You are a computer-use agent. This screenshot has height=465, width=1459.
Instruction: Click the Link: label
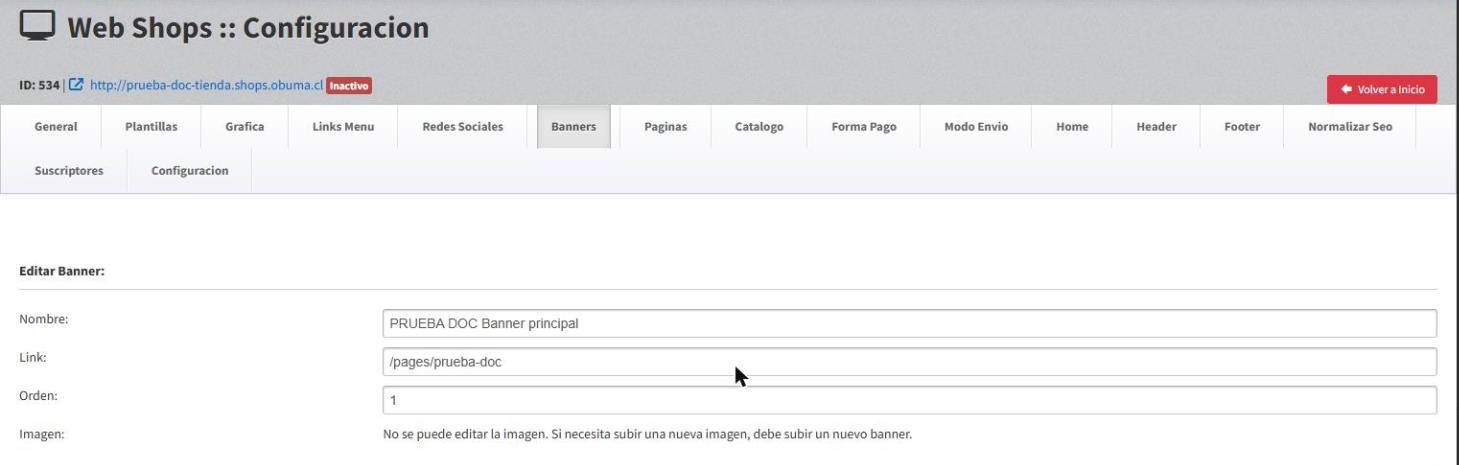[33, 357]
